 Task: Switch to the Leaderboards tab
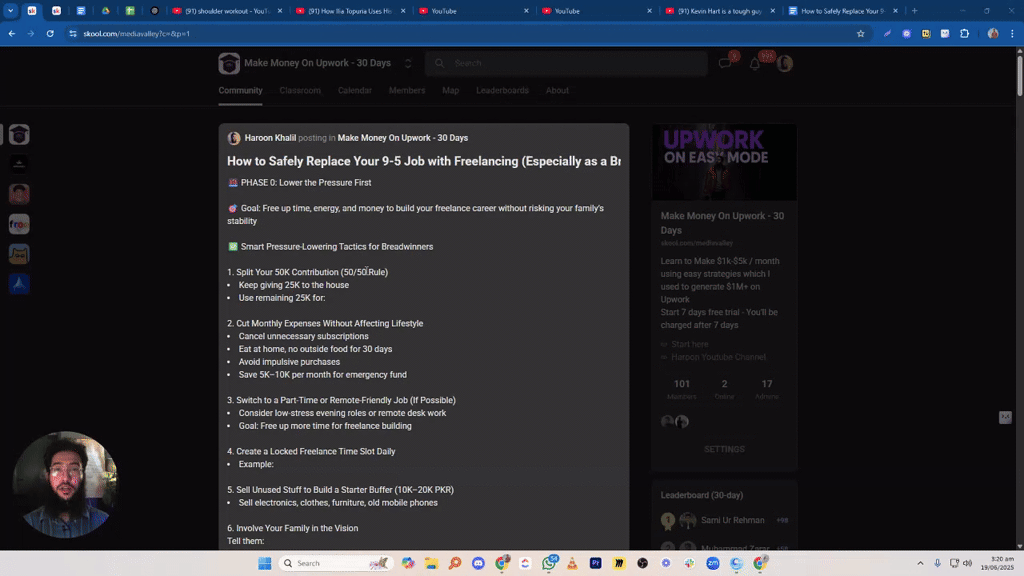(x=502, y=90)
